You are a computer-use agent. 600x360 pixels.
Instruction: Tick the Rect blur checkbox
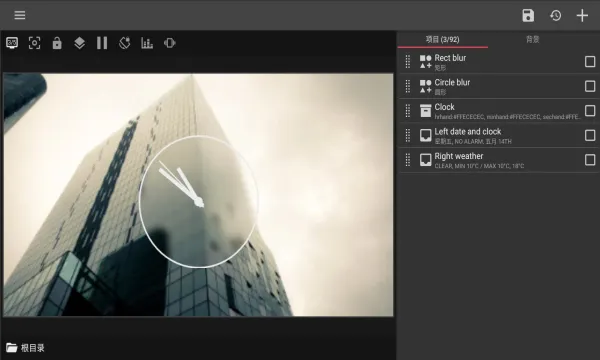590,62
